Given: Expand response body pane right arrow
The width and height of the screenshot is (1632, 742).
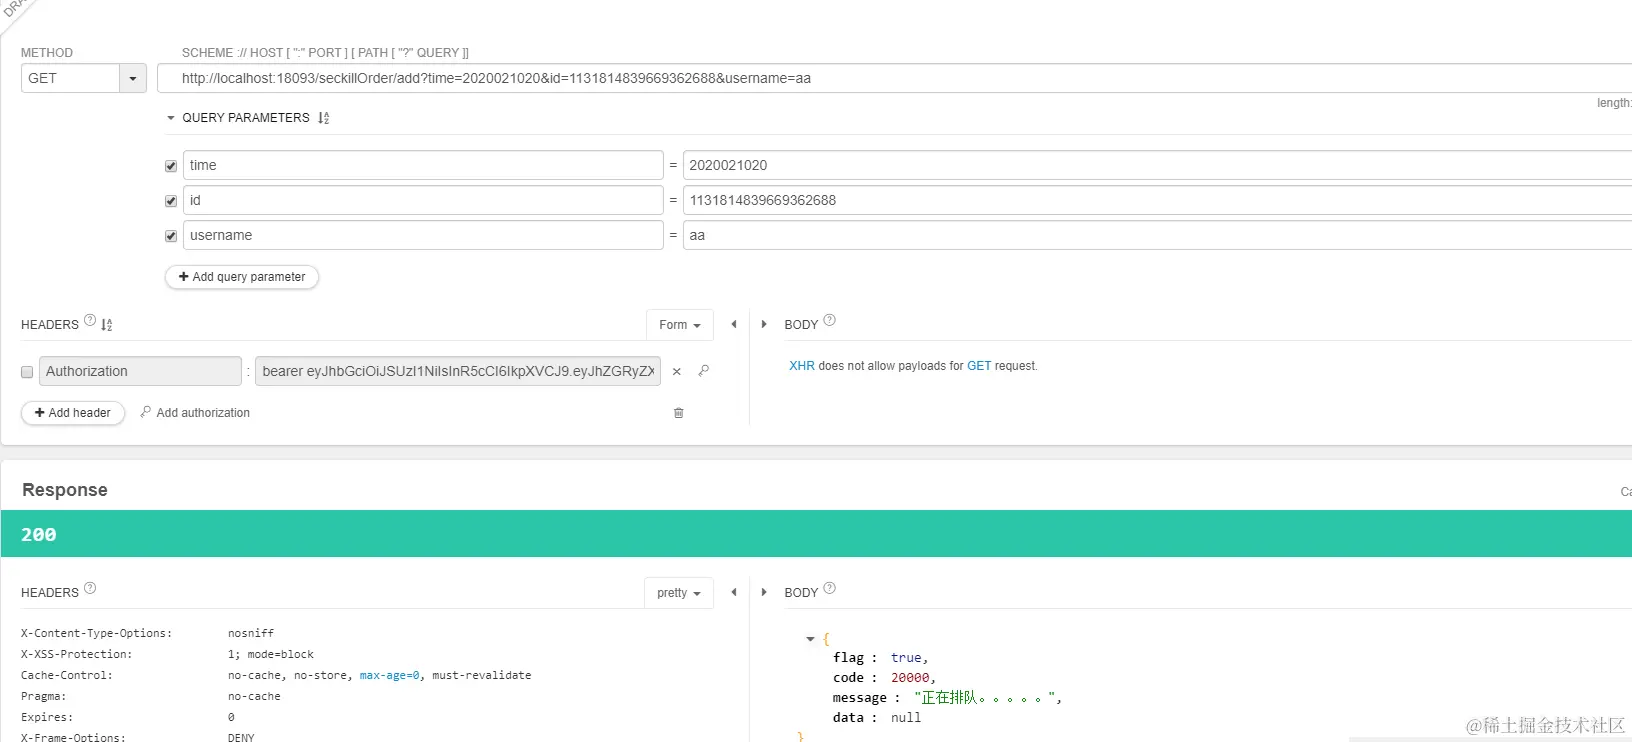Looking at the screenshot, I should 764,592.
